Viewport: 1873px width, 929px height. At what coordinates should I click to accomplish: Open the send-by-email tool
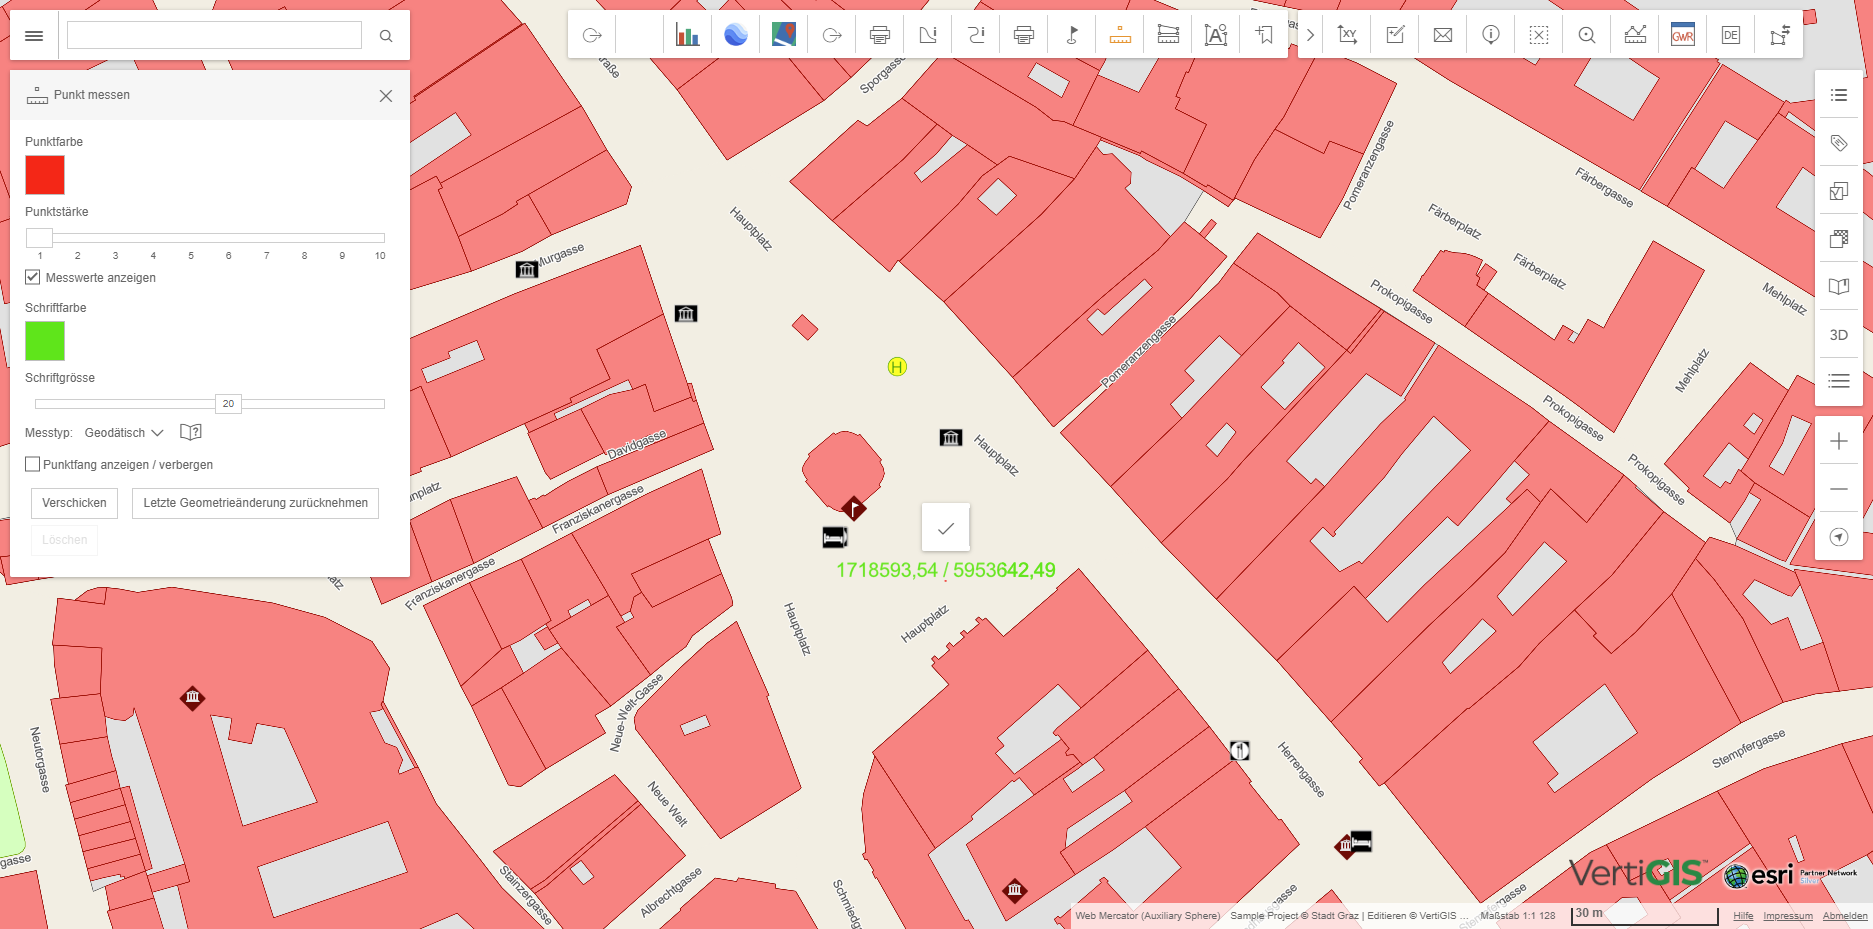pos(1442,35)
